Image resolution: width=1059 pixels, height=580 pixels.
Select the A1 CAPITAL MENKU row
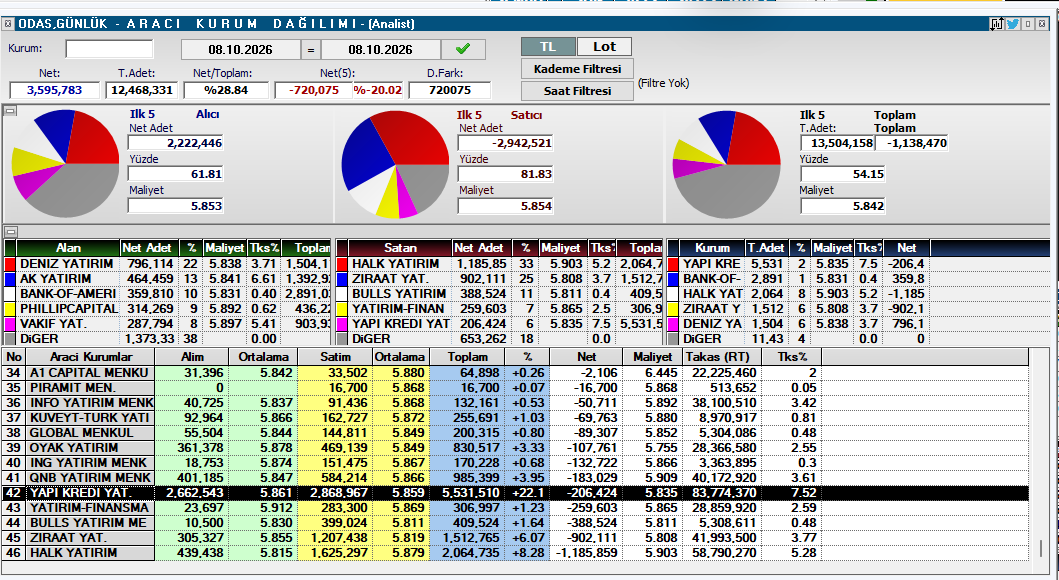coord(515,373)
